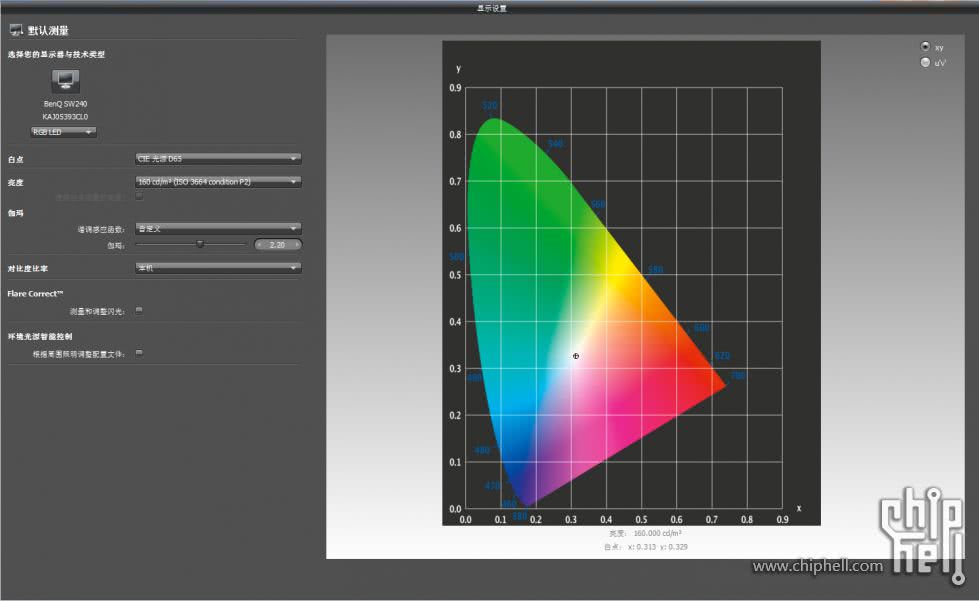The width and height of the screenshot is (979, 601).
Task: Open the tone response curve dropdown
Action: click(218, 229)
